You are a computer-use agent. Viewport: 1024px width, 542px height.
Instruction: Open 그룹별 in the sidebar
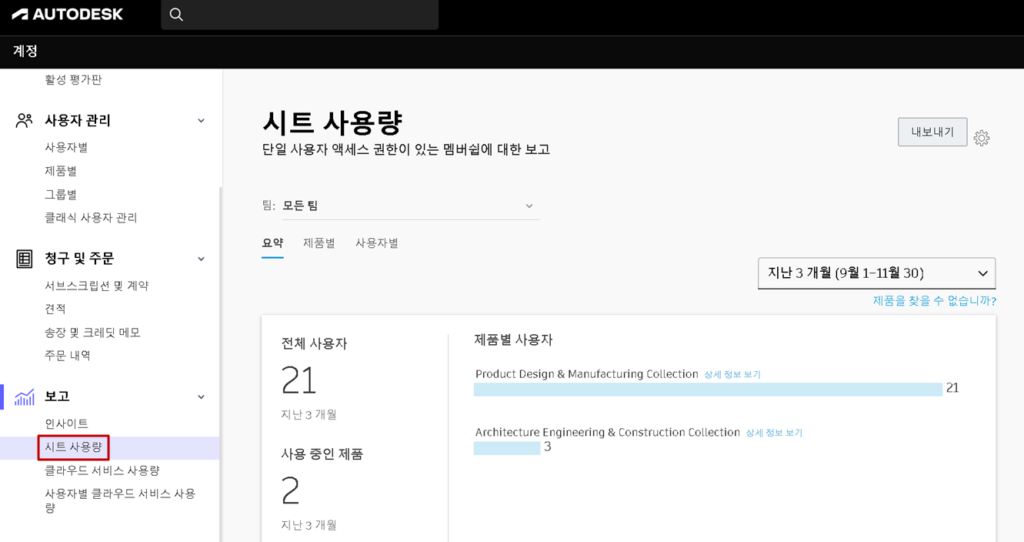point(61,195)
